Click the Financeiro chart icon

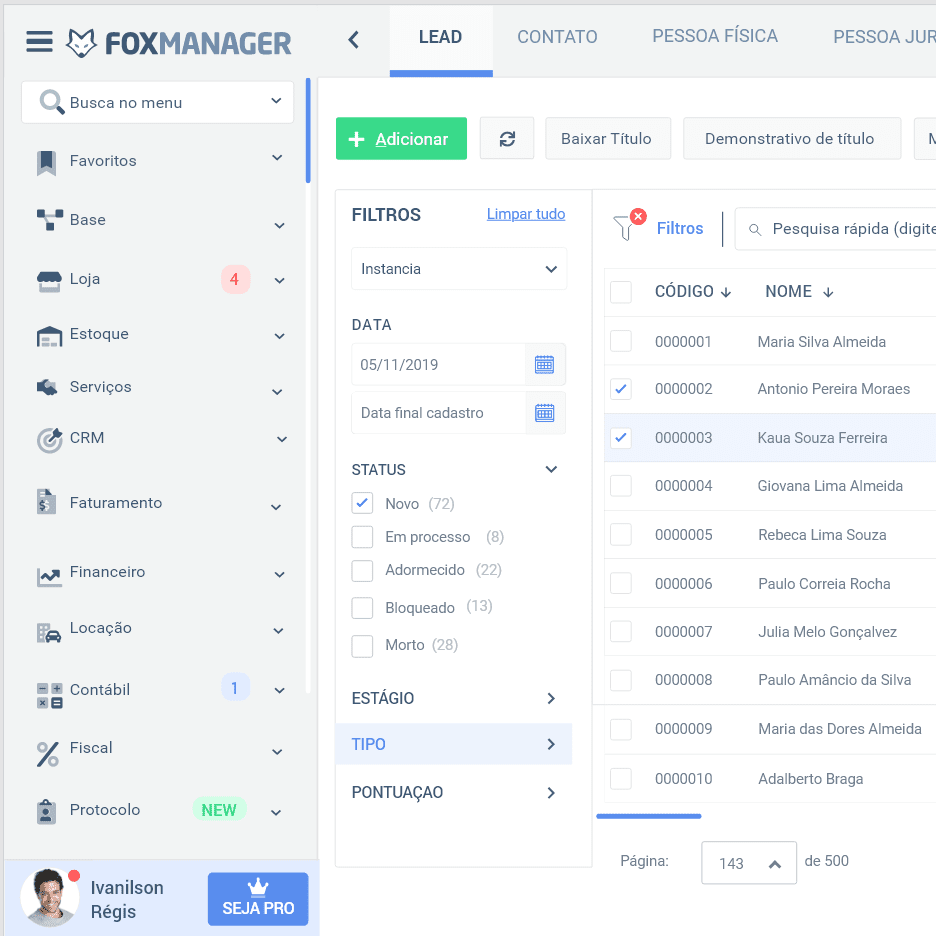[49, 577]
